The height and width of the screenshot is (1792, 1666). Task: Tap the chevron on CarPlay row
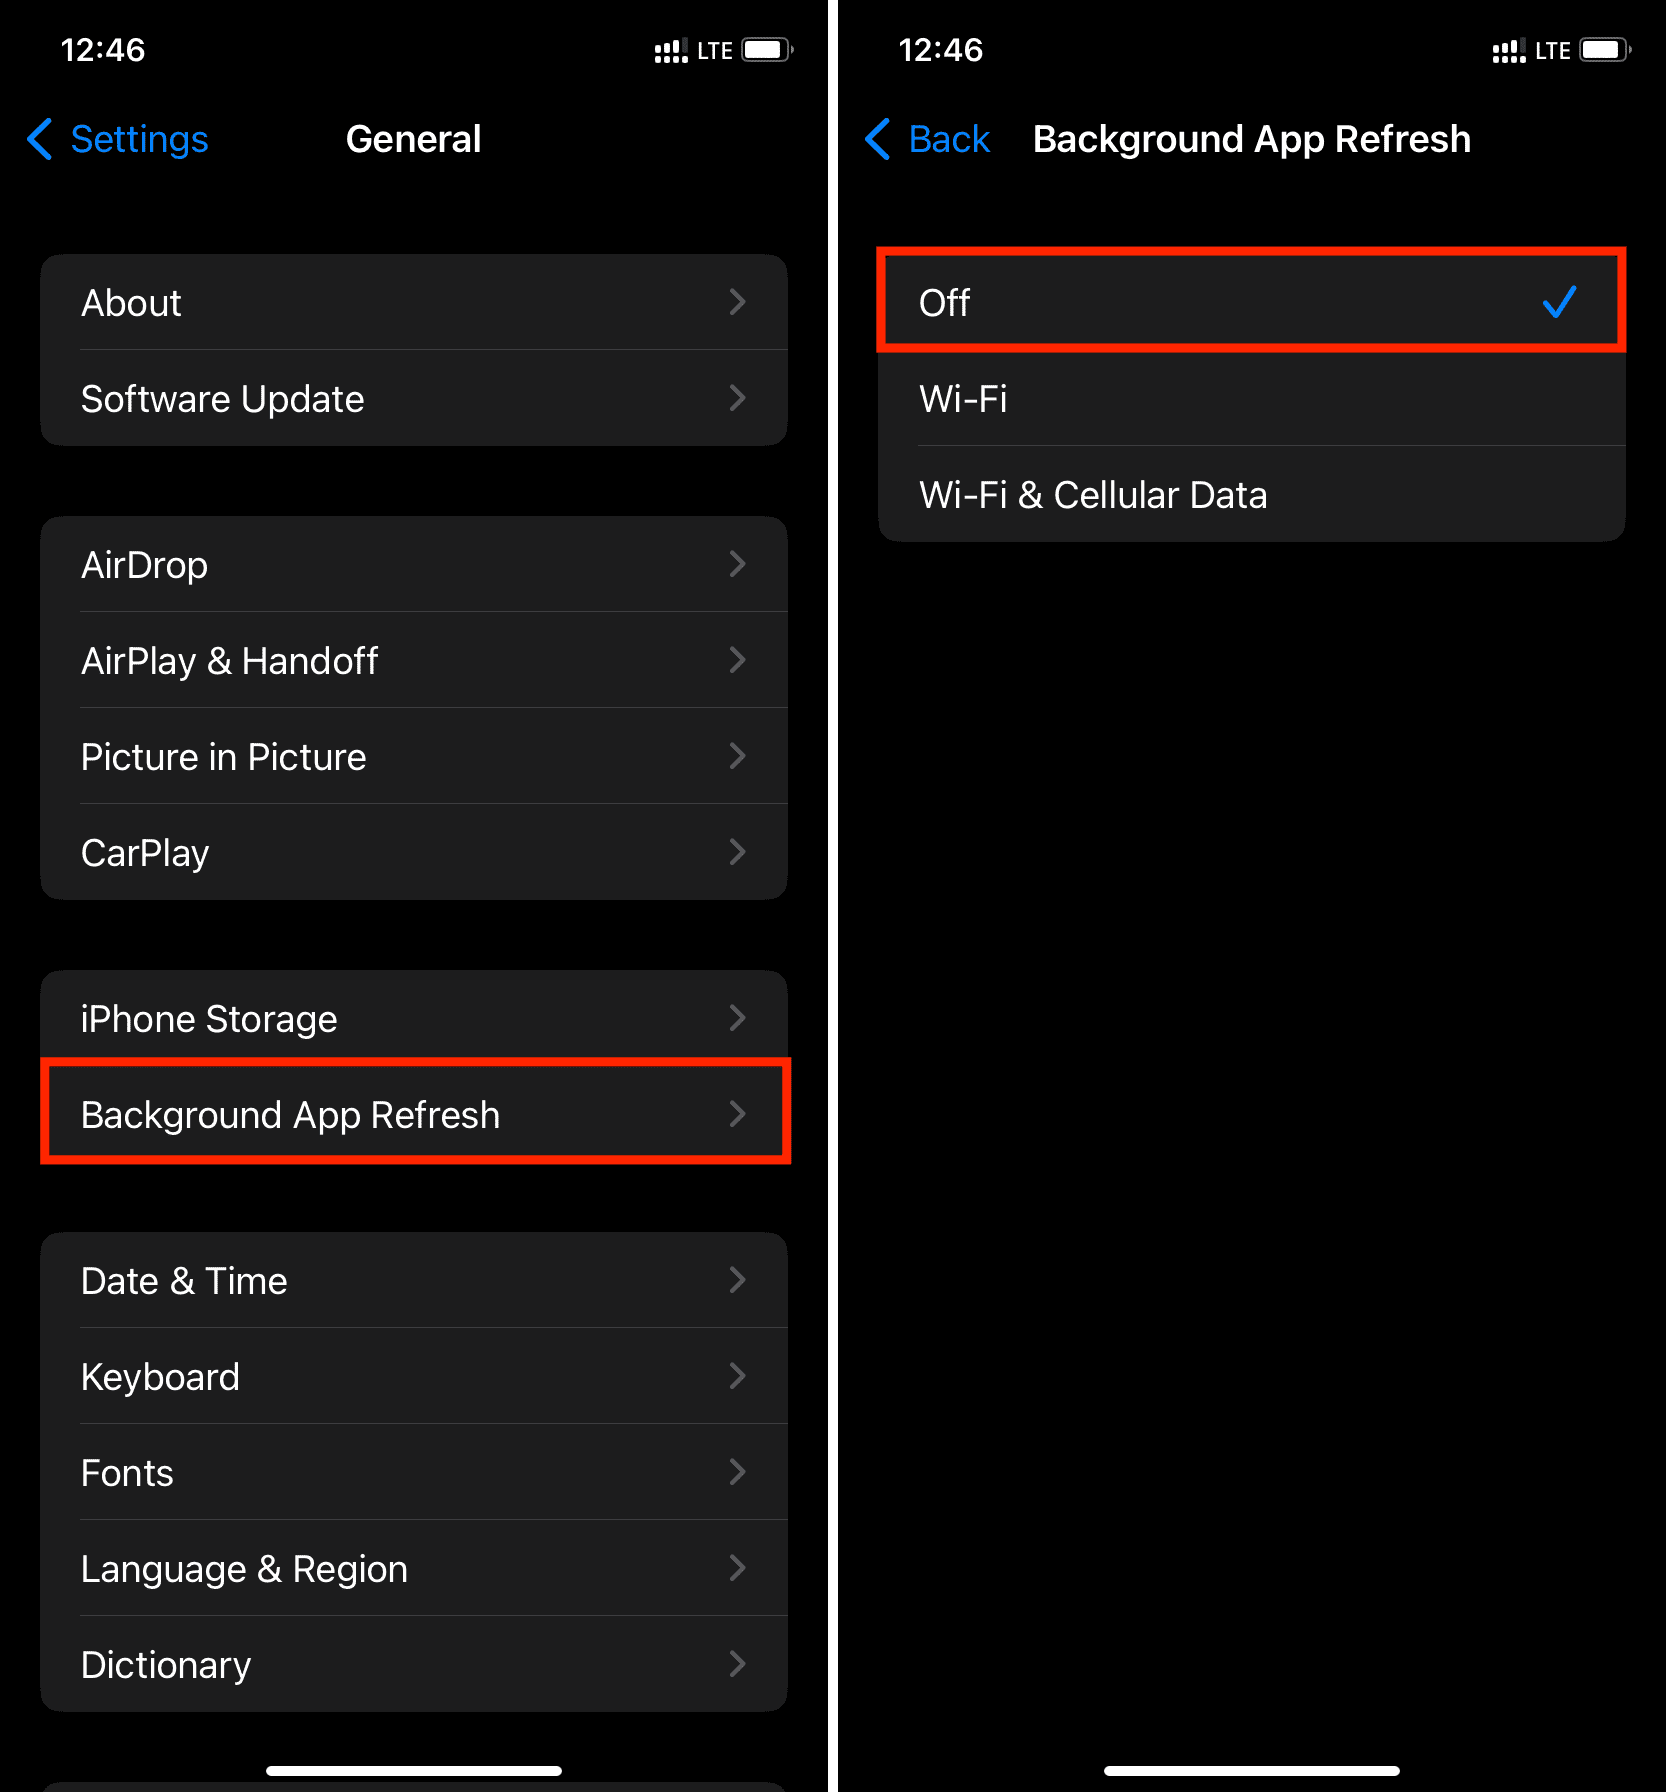738,852
